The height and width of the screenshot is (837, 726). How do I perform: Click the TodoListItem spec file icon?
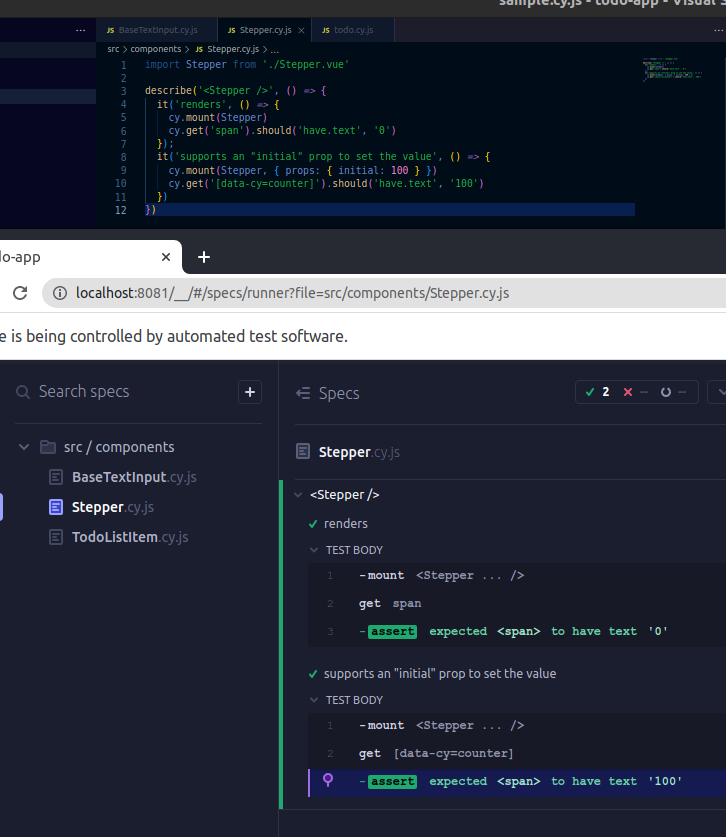pyautogui.click(x=56, y=537)
